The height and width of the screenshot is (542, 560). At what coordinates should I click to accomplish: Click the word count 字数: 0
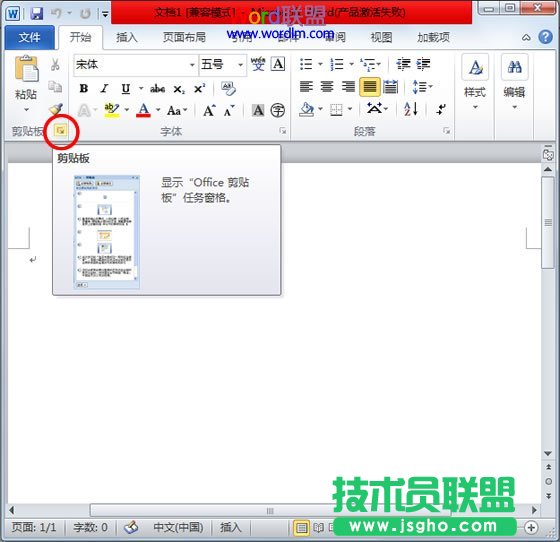90,527
